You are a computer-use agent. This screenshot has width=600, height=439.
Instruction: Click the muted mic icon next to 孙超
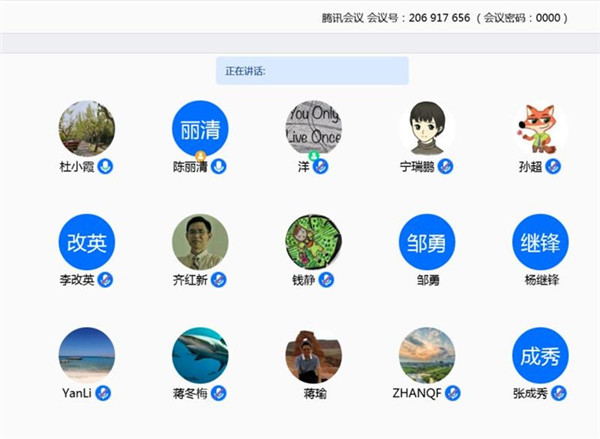[551, 167]
